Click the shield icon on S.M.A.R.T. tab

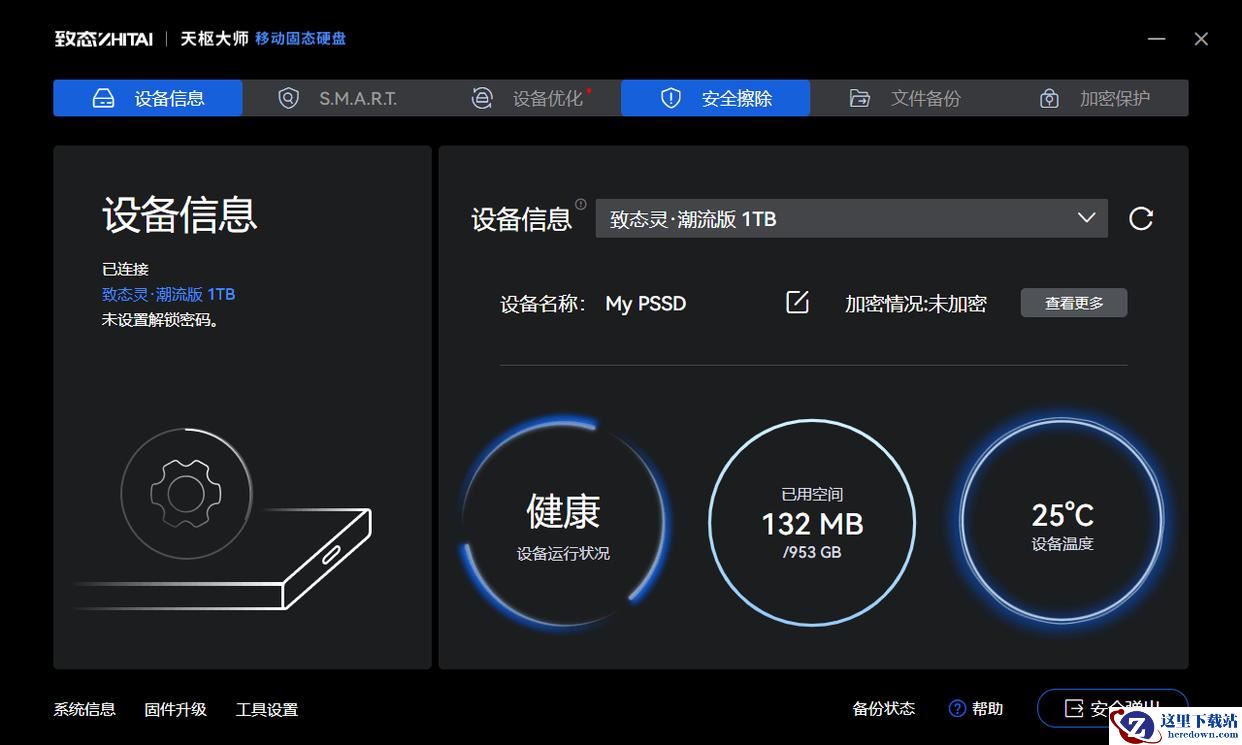288,98
